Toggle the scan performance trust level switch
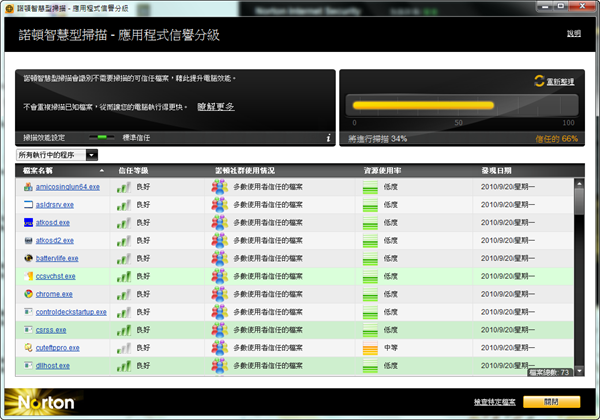 click(x=102, y=137)
